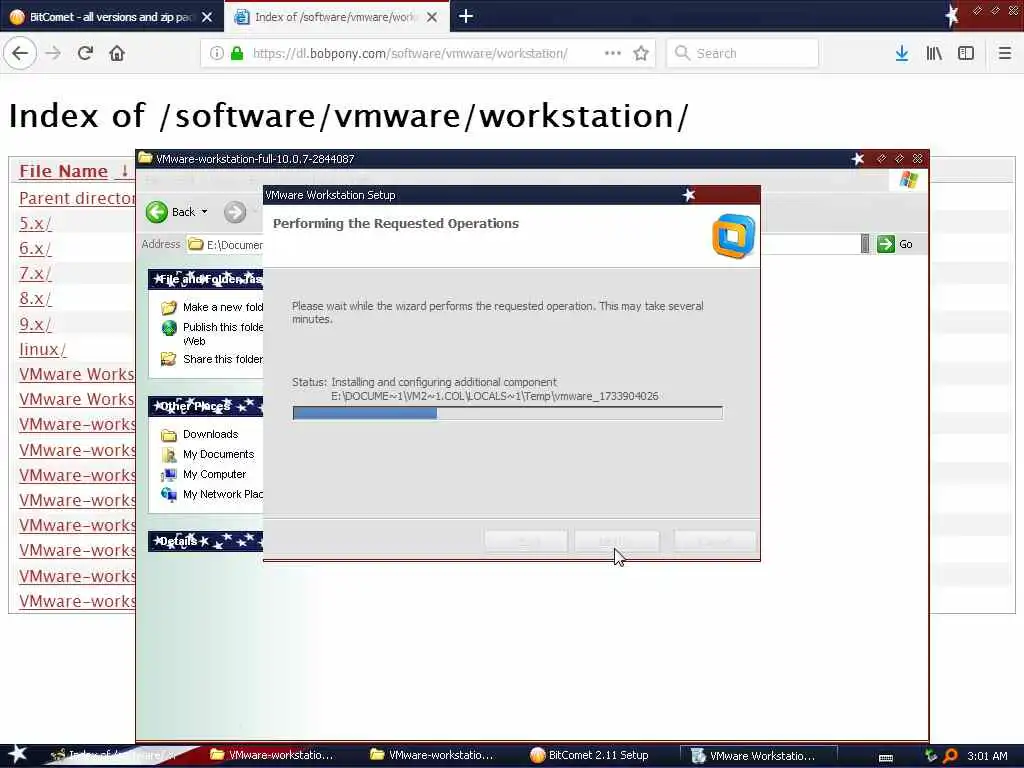
Task: Click VMware Workstation logo in setup wizard
Action: click(733, 236)
